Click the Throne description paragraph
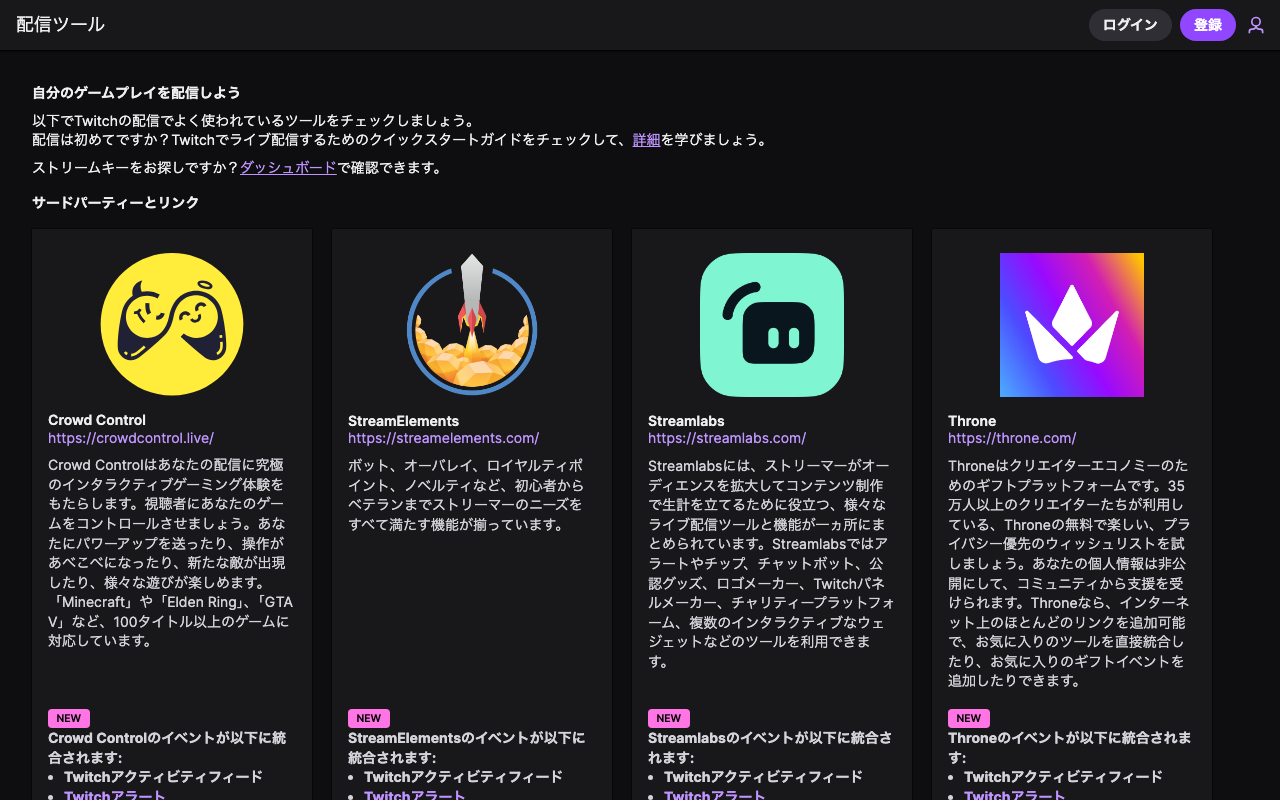This screenshot has width=1280, height=800. [1070, 573]
